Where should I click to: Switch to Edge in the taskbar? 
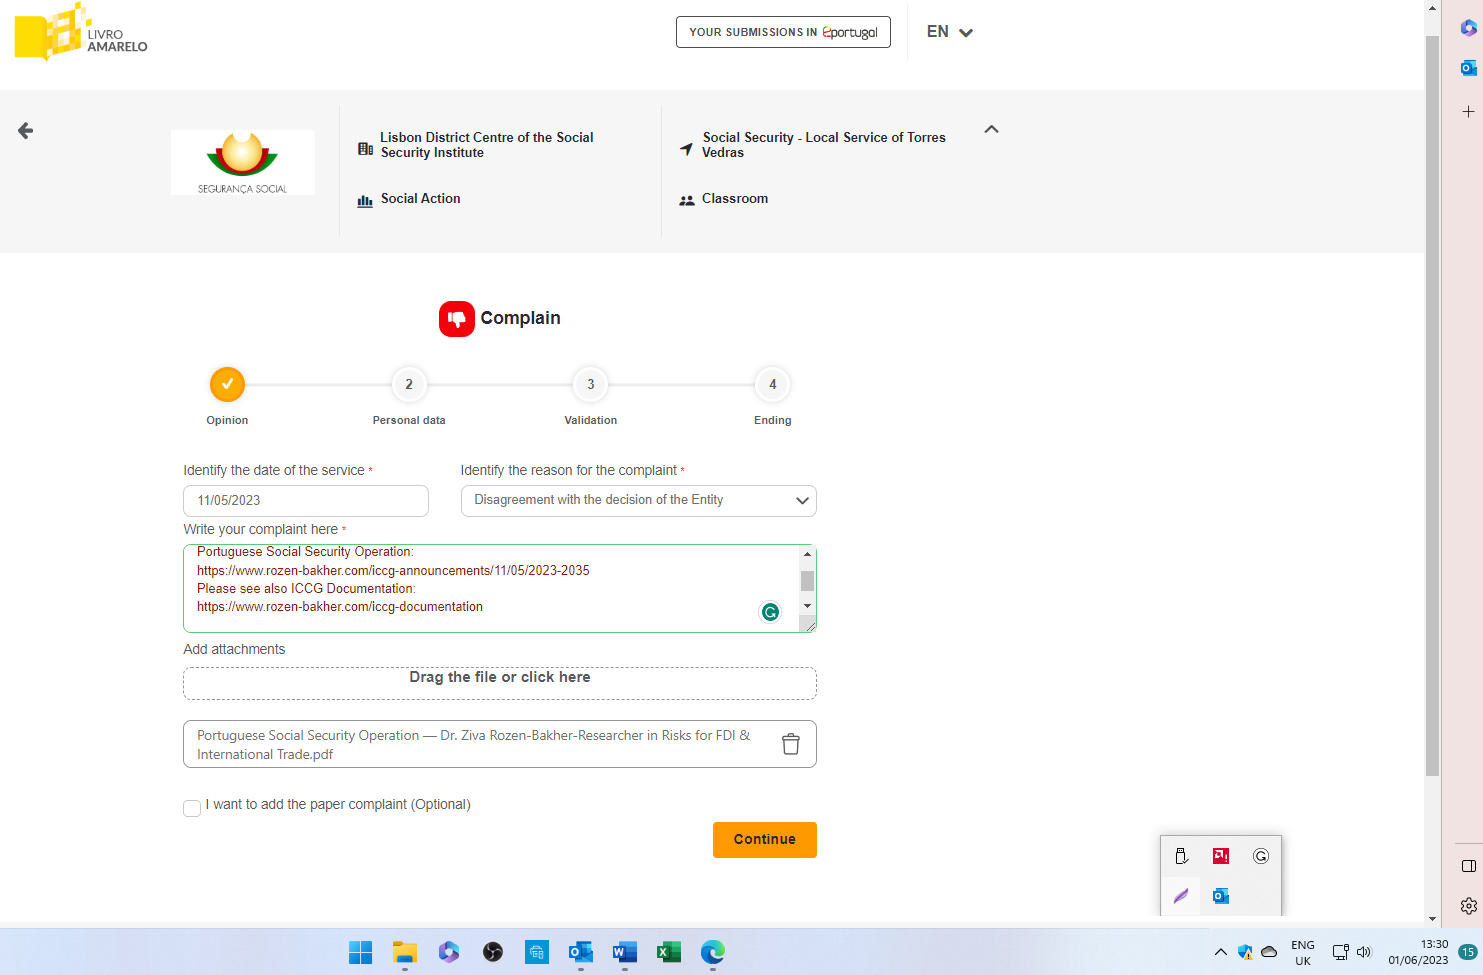[713, 952]
